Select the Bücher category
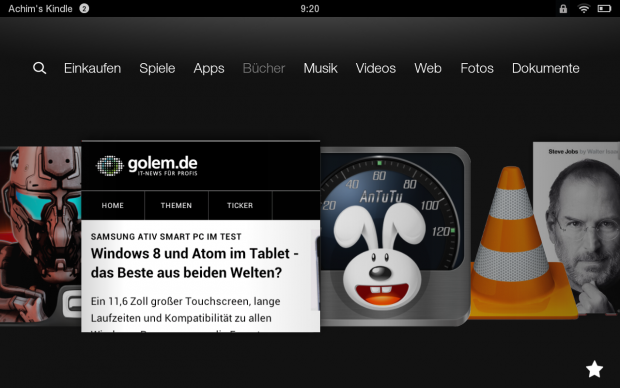The height and width of the screenshot is (388, 620). click(x=264, y=68)
